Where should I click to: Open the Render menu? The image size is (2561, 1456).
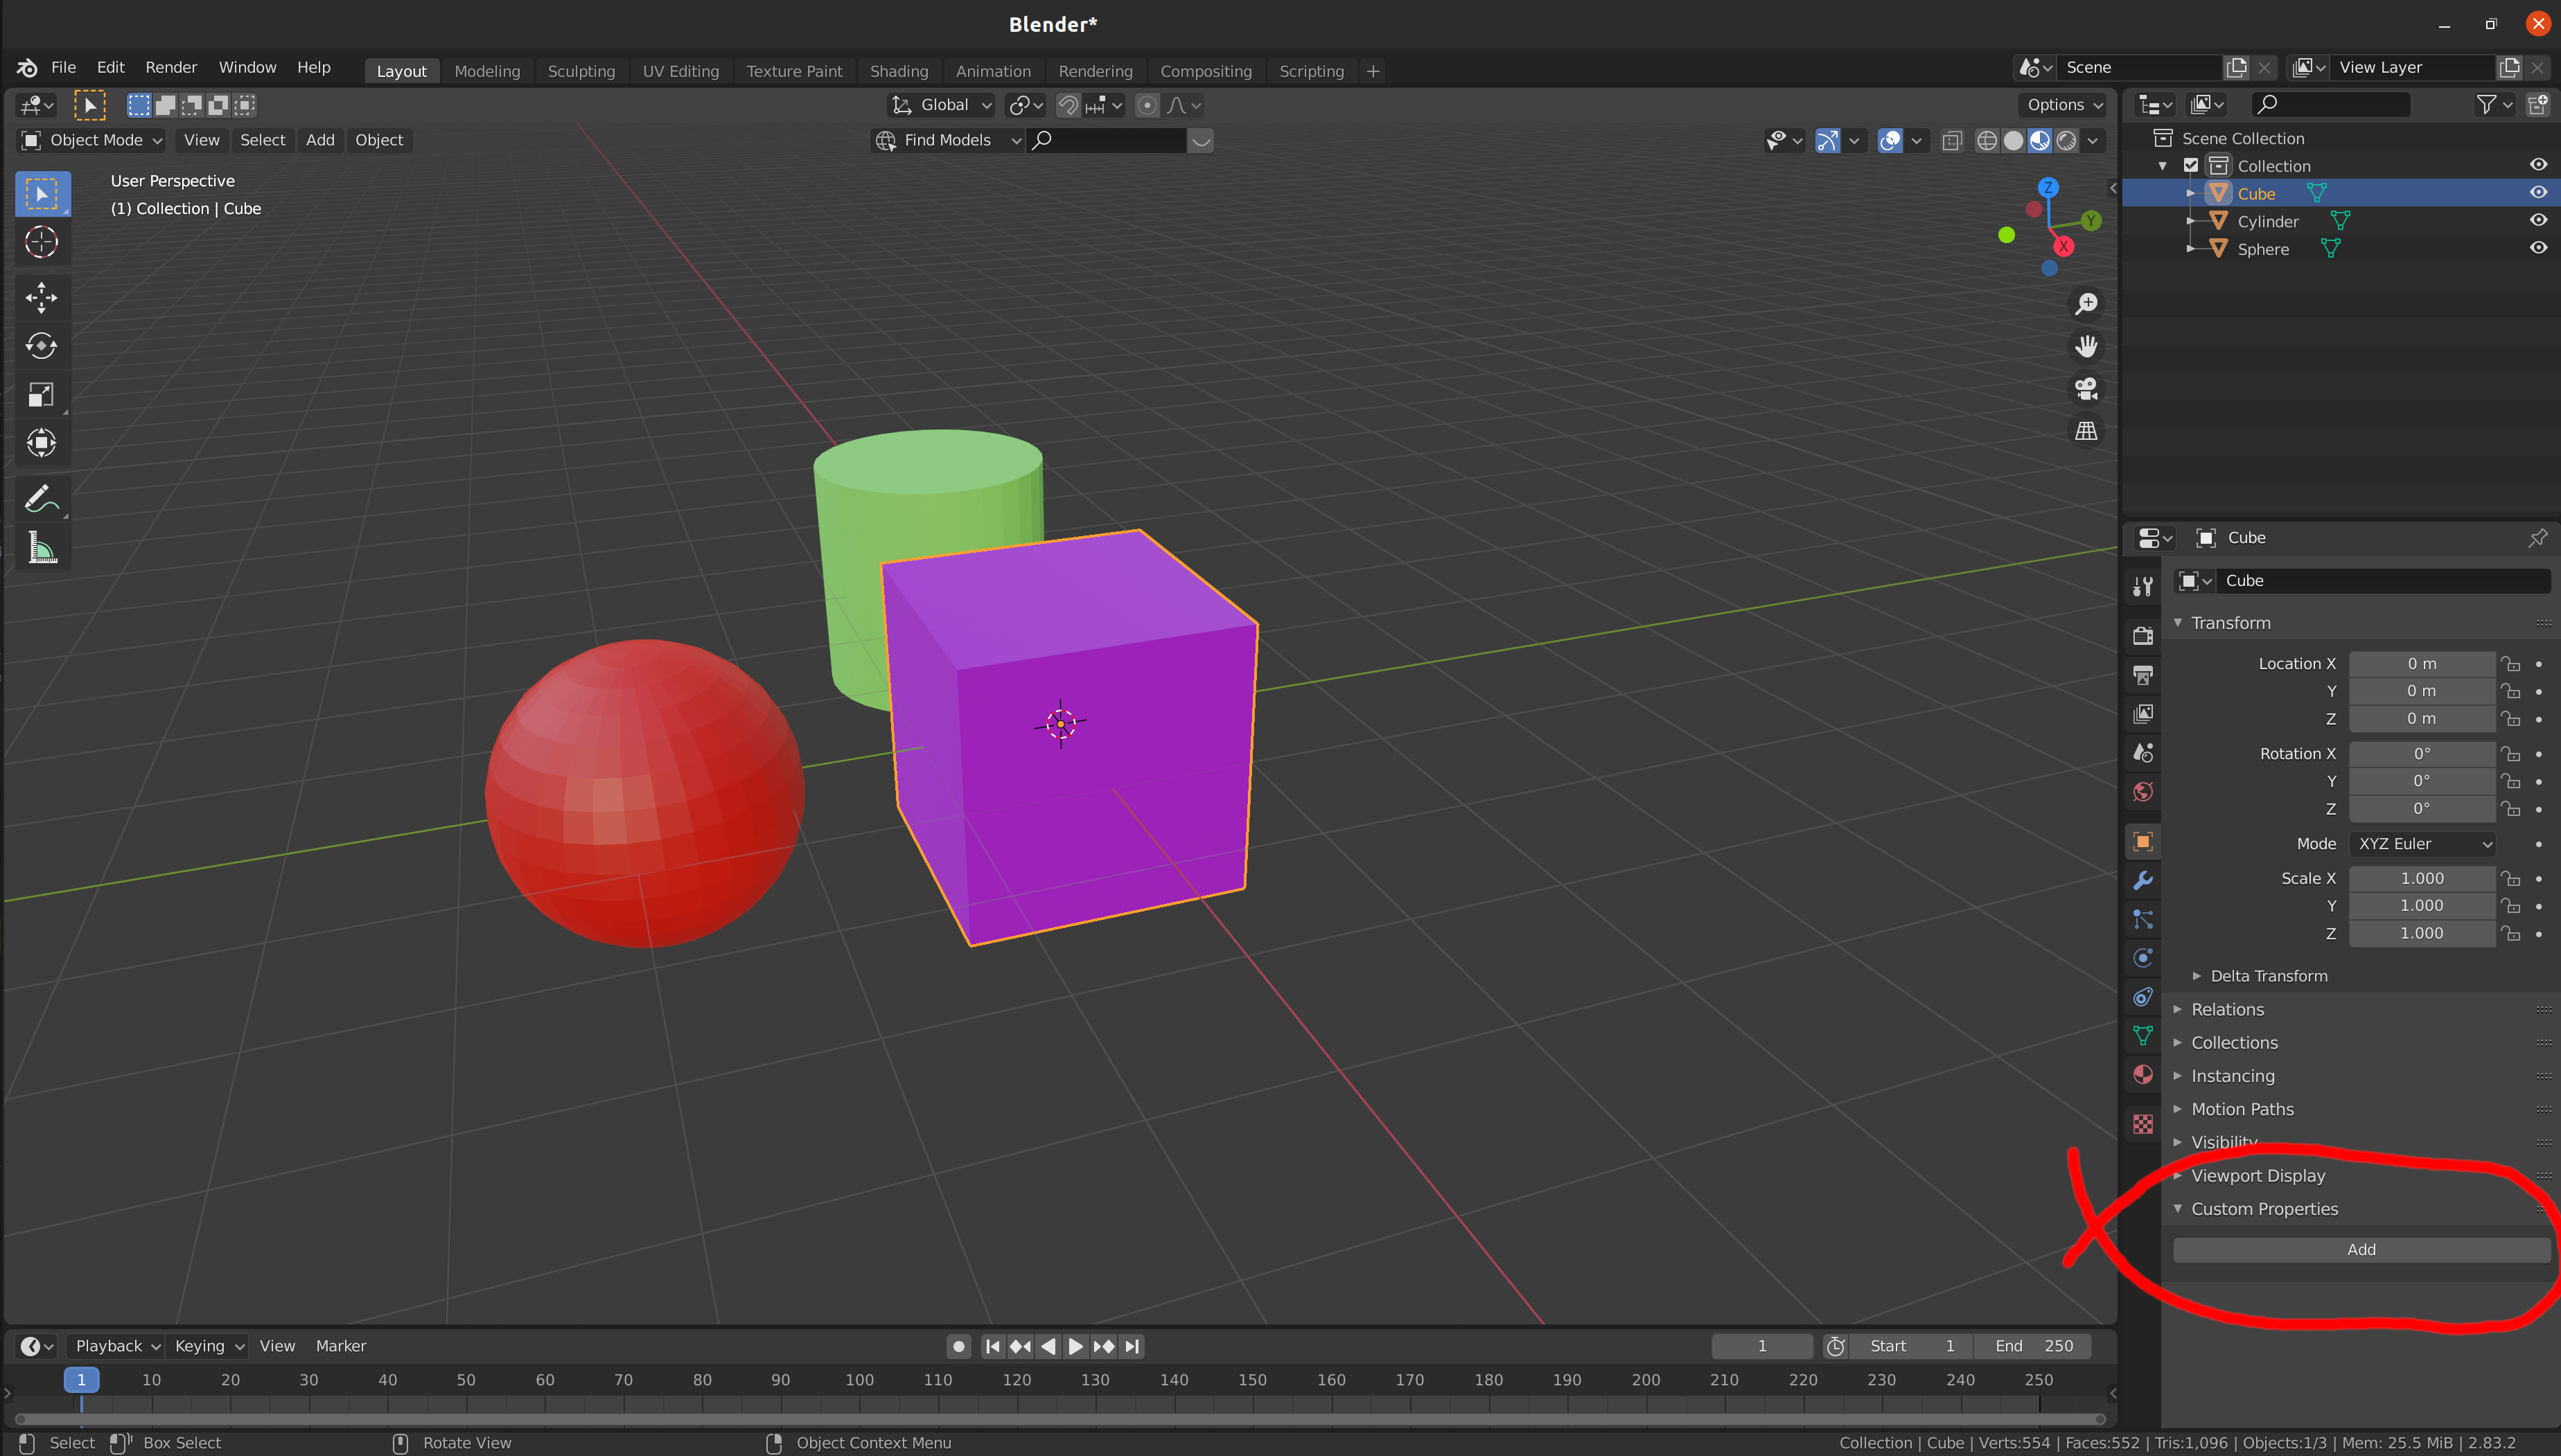(x=171, y=68)
